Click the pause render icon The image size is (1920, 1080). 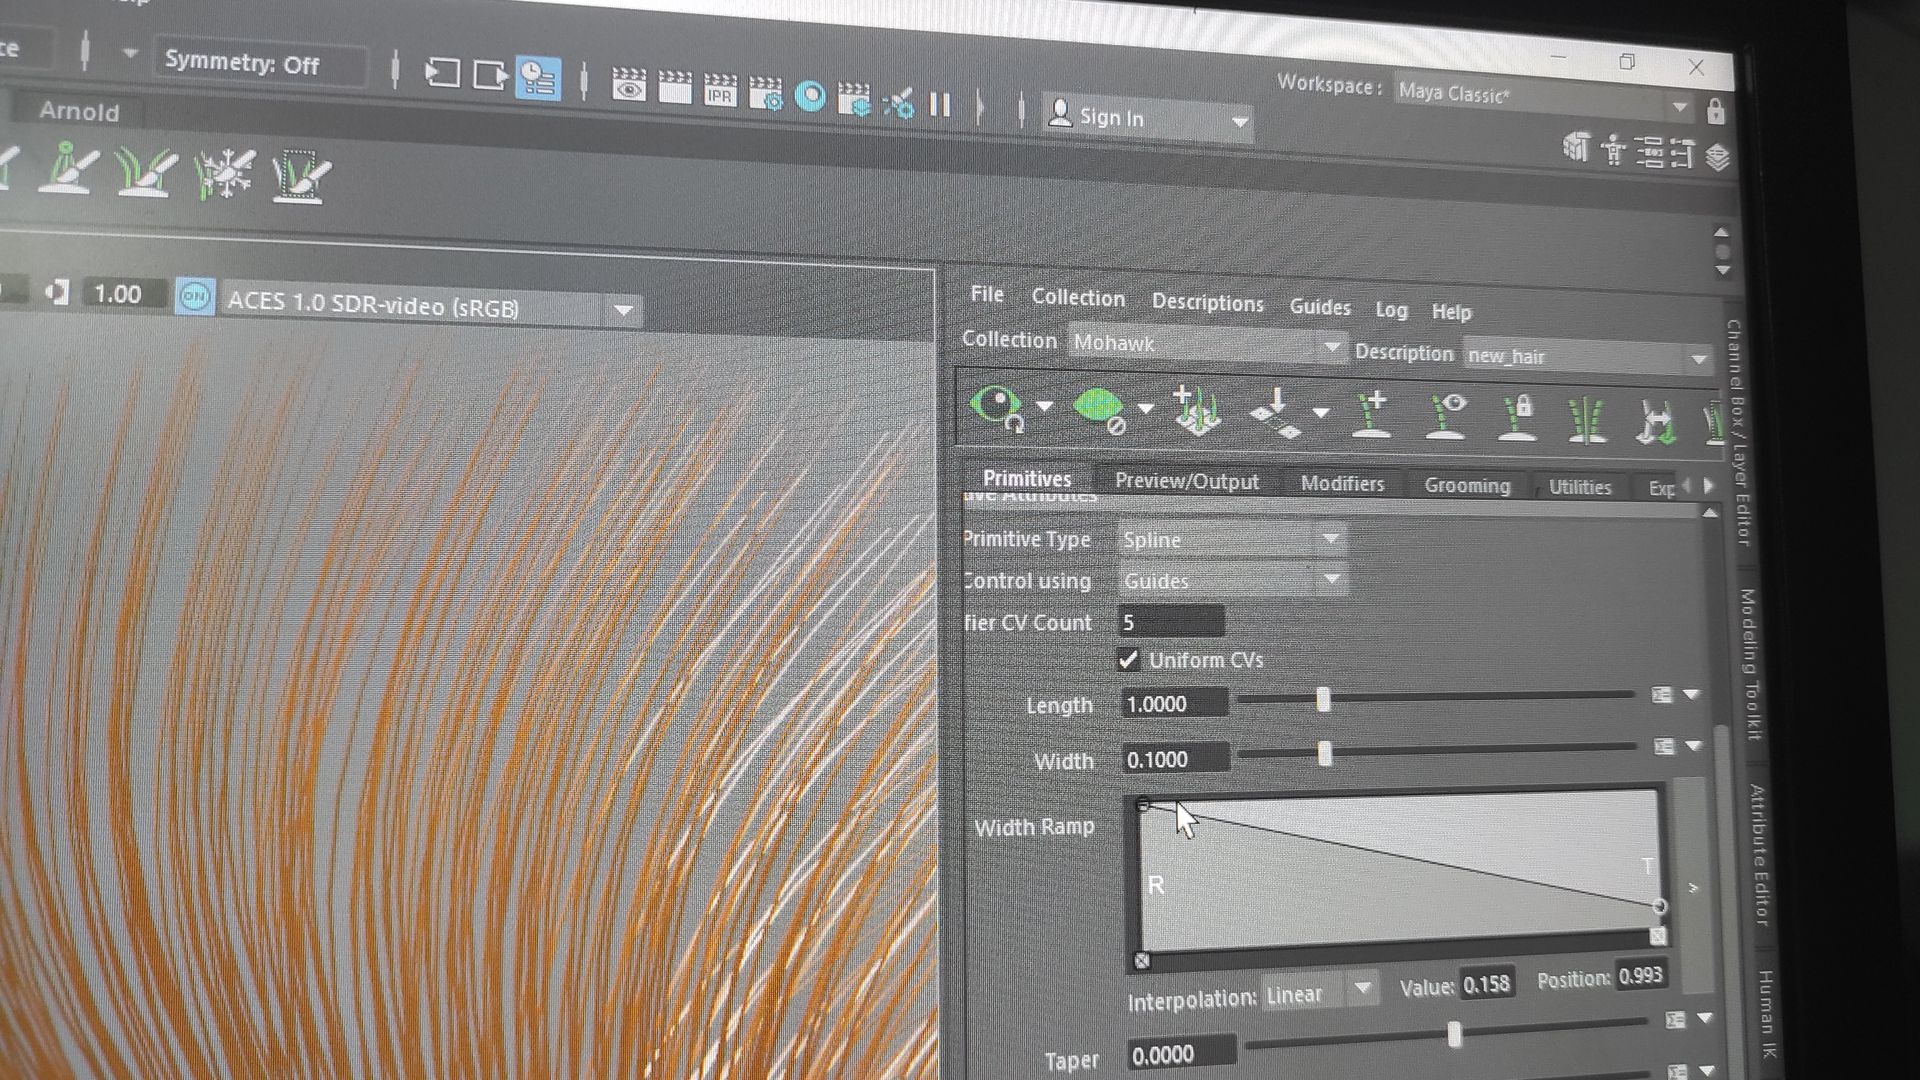point(940,104)
